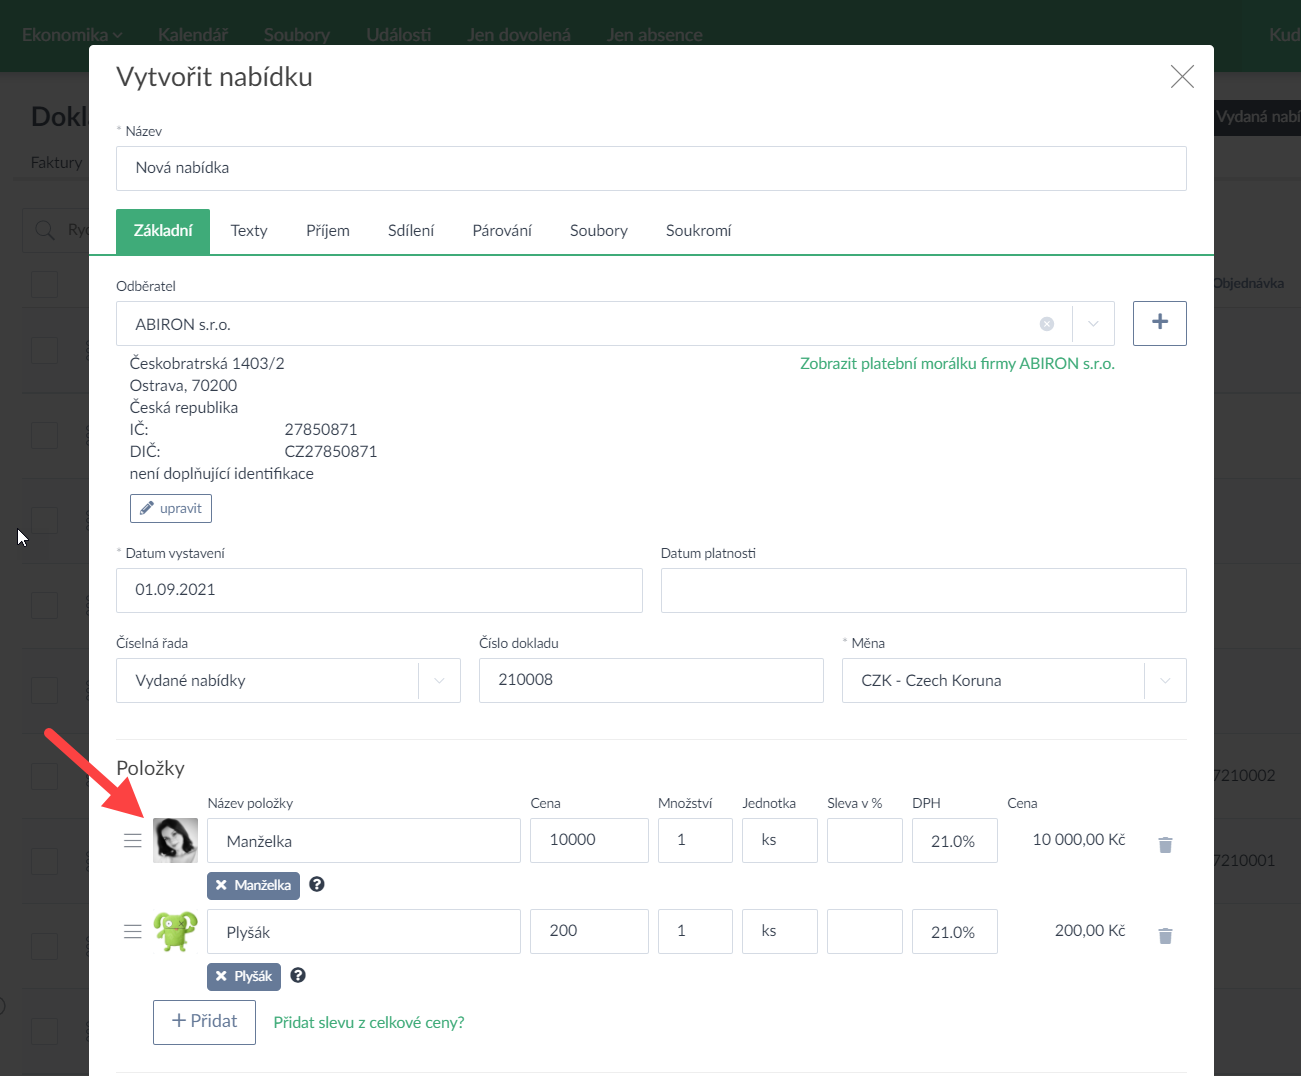Click DPH 21.0% field in Manželka row
1301x1076 pixels.
(955, 840)
